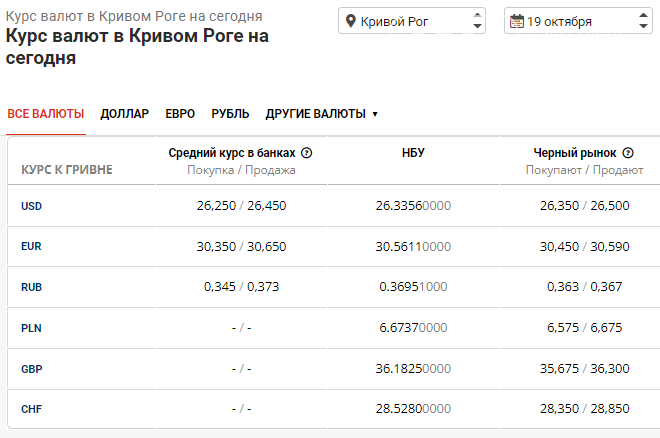Open the USD currency link
Image resolution: width=660 pixels, height=438 pixels.
(31, 206)
